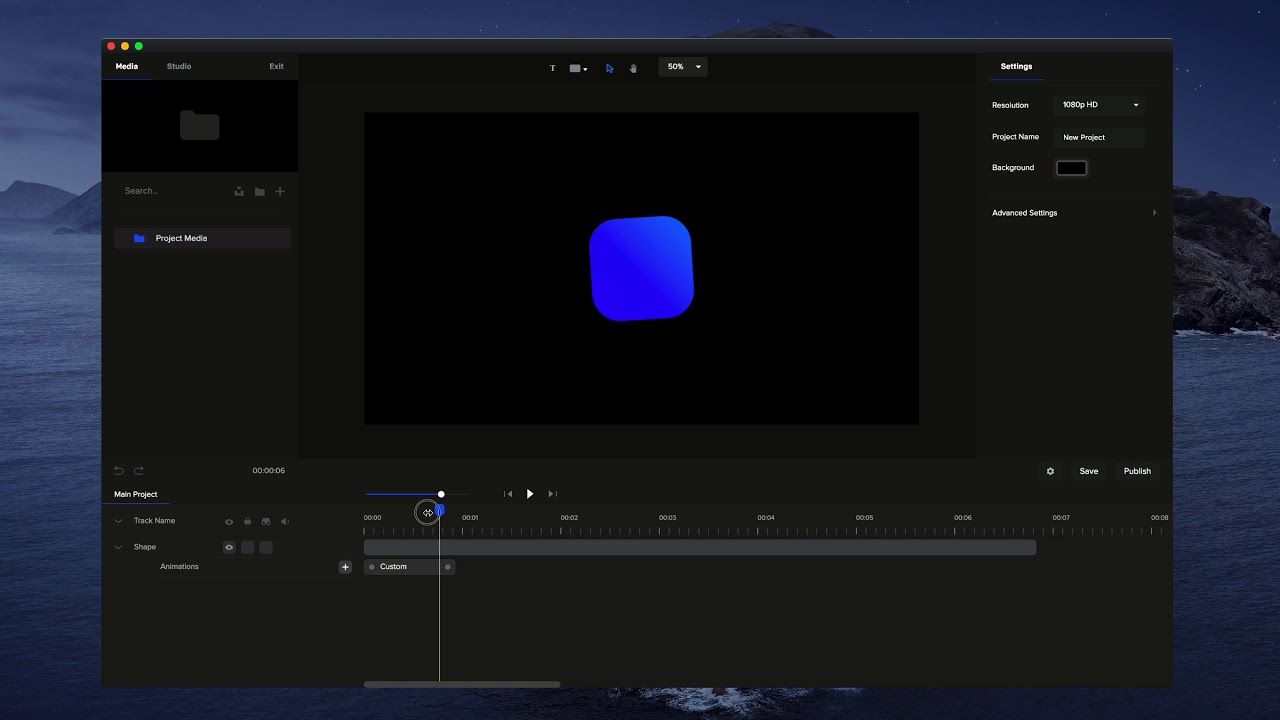Click the Track Name binoculars icon
Image resolution: width=1280 pixels, height=720 pixels.
[x=266, y=521]
